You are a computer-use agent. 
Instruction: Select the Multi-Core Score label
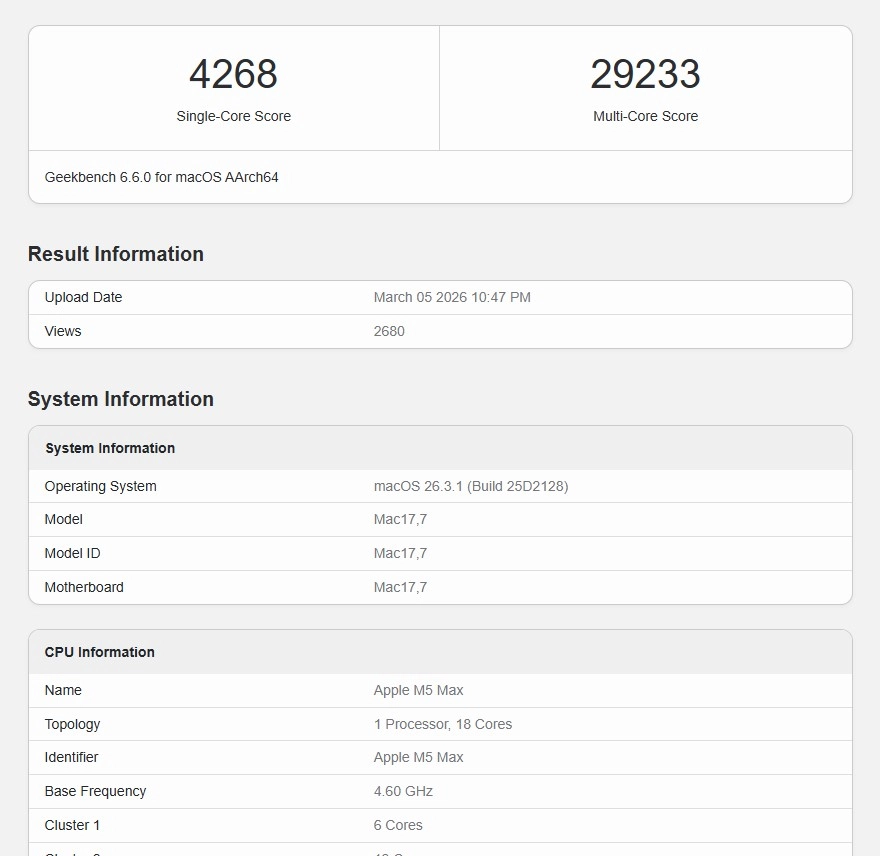[645, 116]
